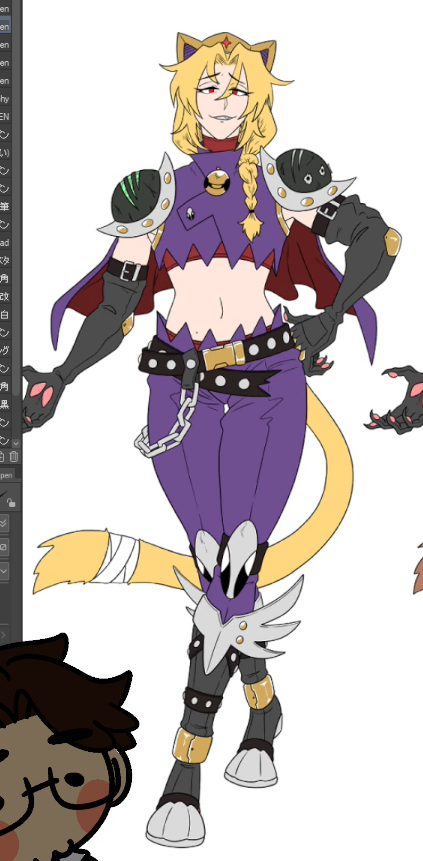Click the duplicate sub tool icon beside trash
The image size is (423, 861).
[2, 456]
